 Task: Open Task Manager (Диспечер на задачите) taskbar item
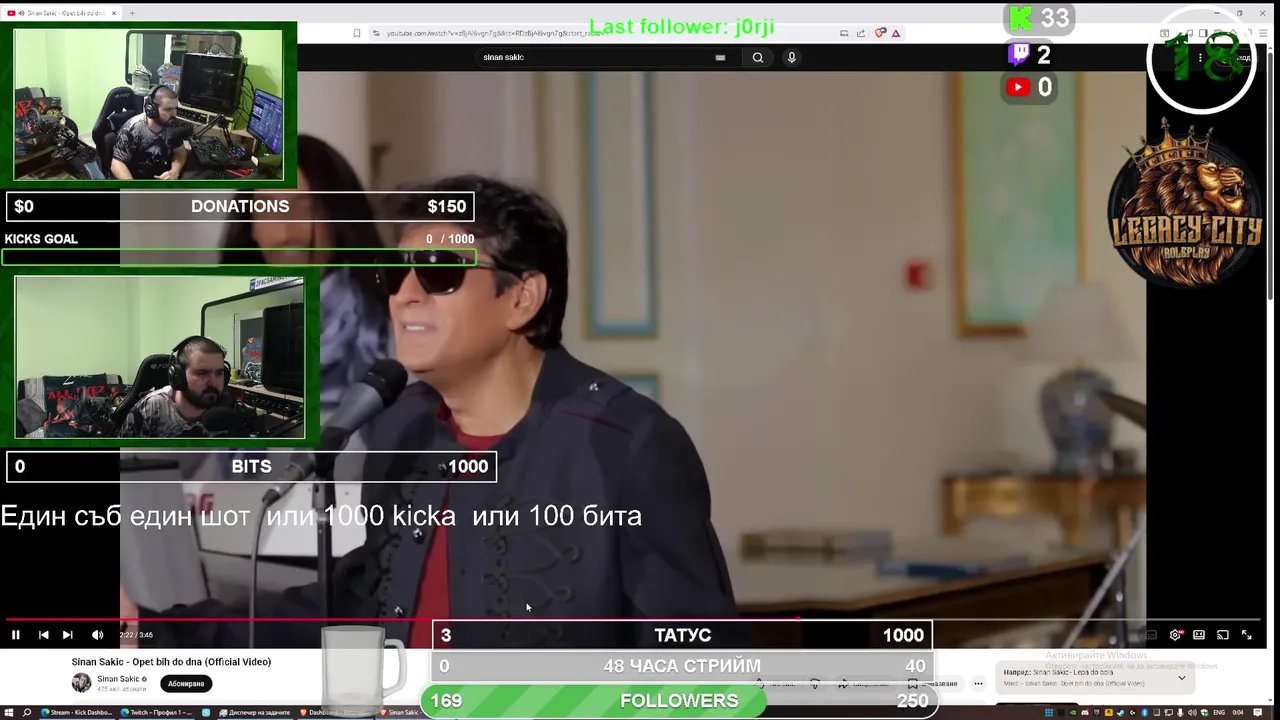256,713
